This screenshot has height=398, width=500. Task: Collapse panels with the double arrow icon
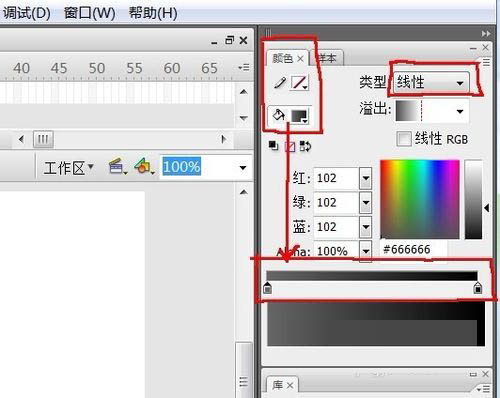[x=486, y=34]
